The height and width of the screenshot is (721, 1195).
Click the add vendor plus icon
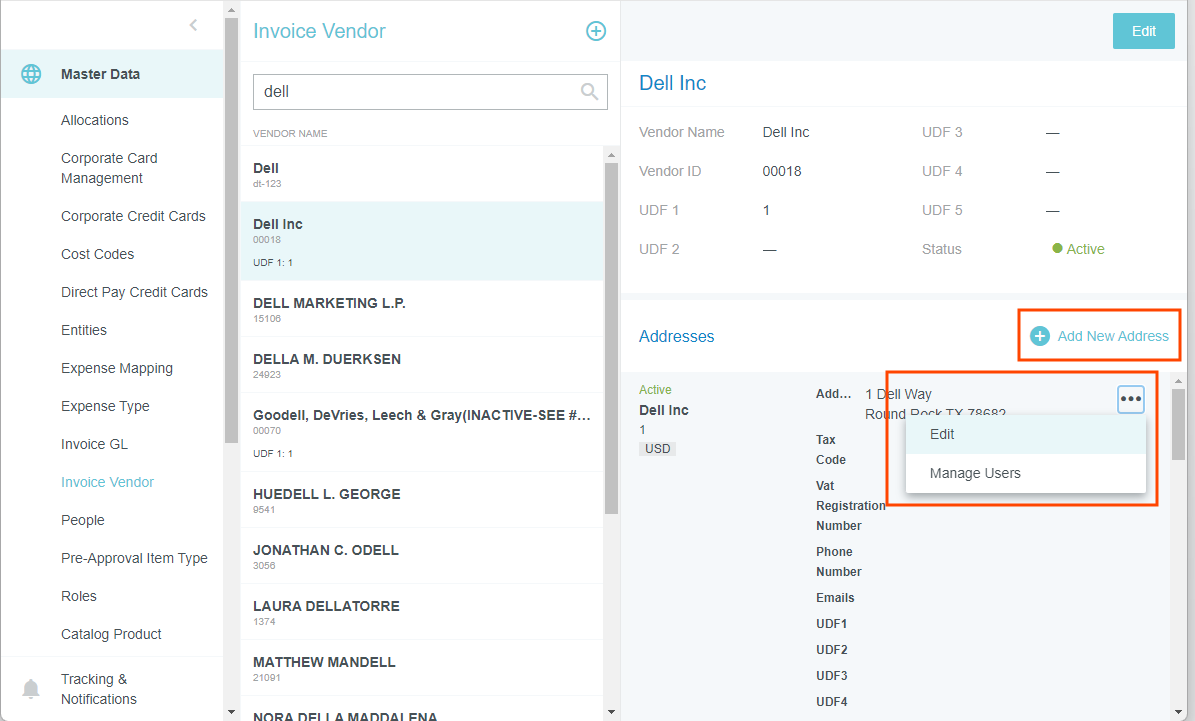(x=595, y=31)
